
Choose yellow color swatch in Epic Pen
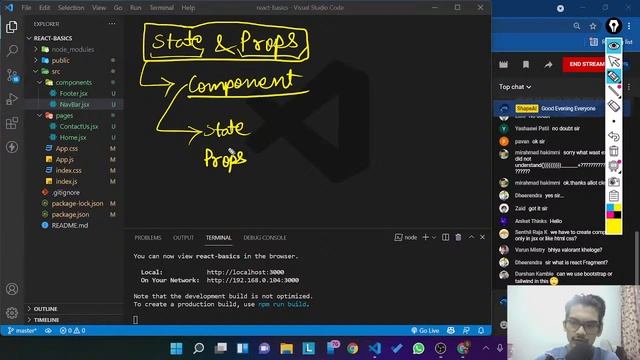[x=614, y=226]
